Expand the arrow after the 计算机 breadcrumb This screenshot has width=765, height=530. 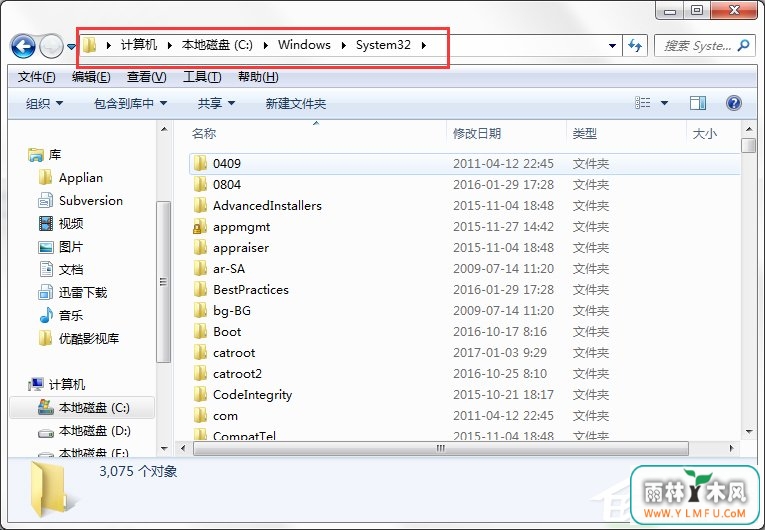point(169,45)
